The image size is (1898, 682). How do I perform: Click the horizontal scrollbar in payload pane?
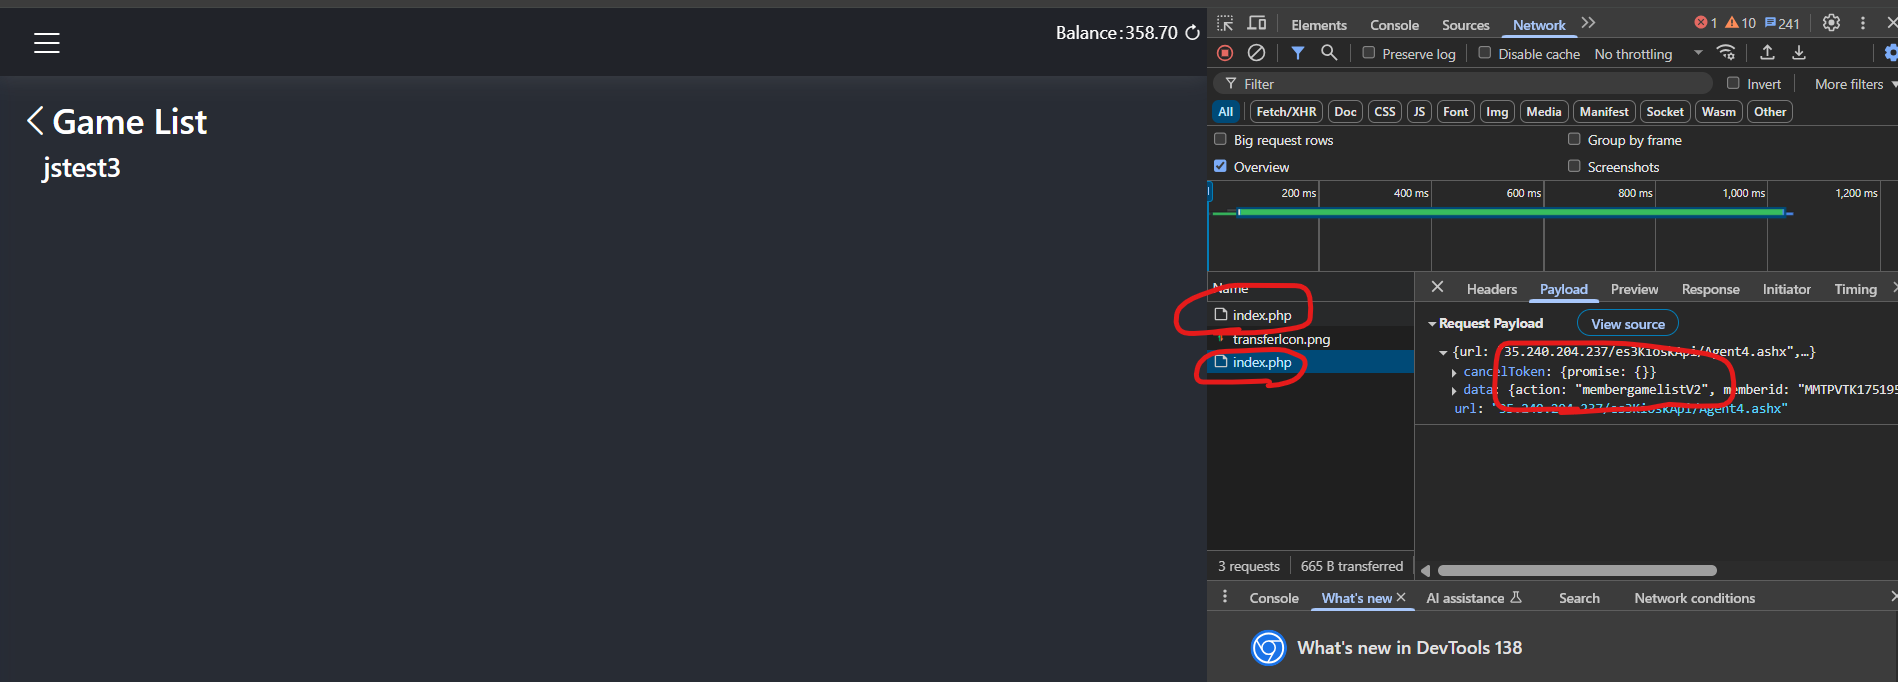(1576, 571)
